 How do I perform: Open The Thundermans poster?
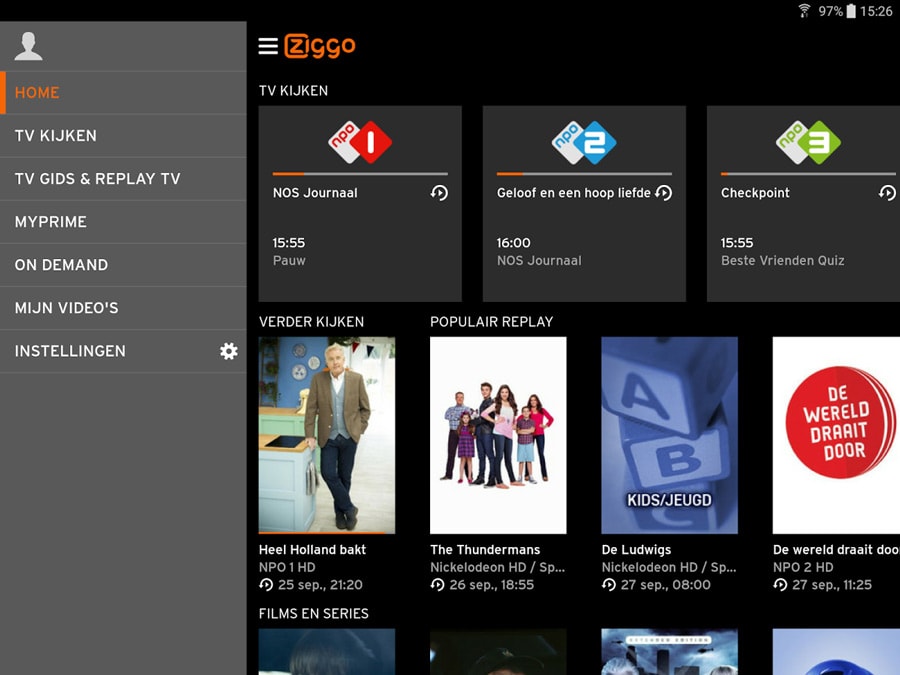coord(498,435)
